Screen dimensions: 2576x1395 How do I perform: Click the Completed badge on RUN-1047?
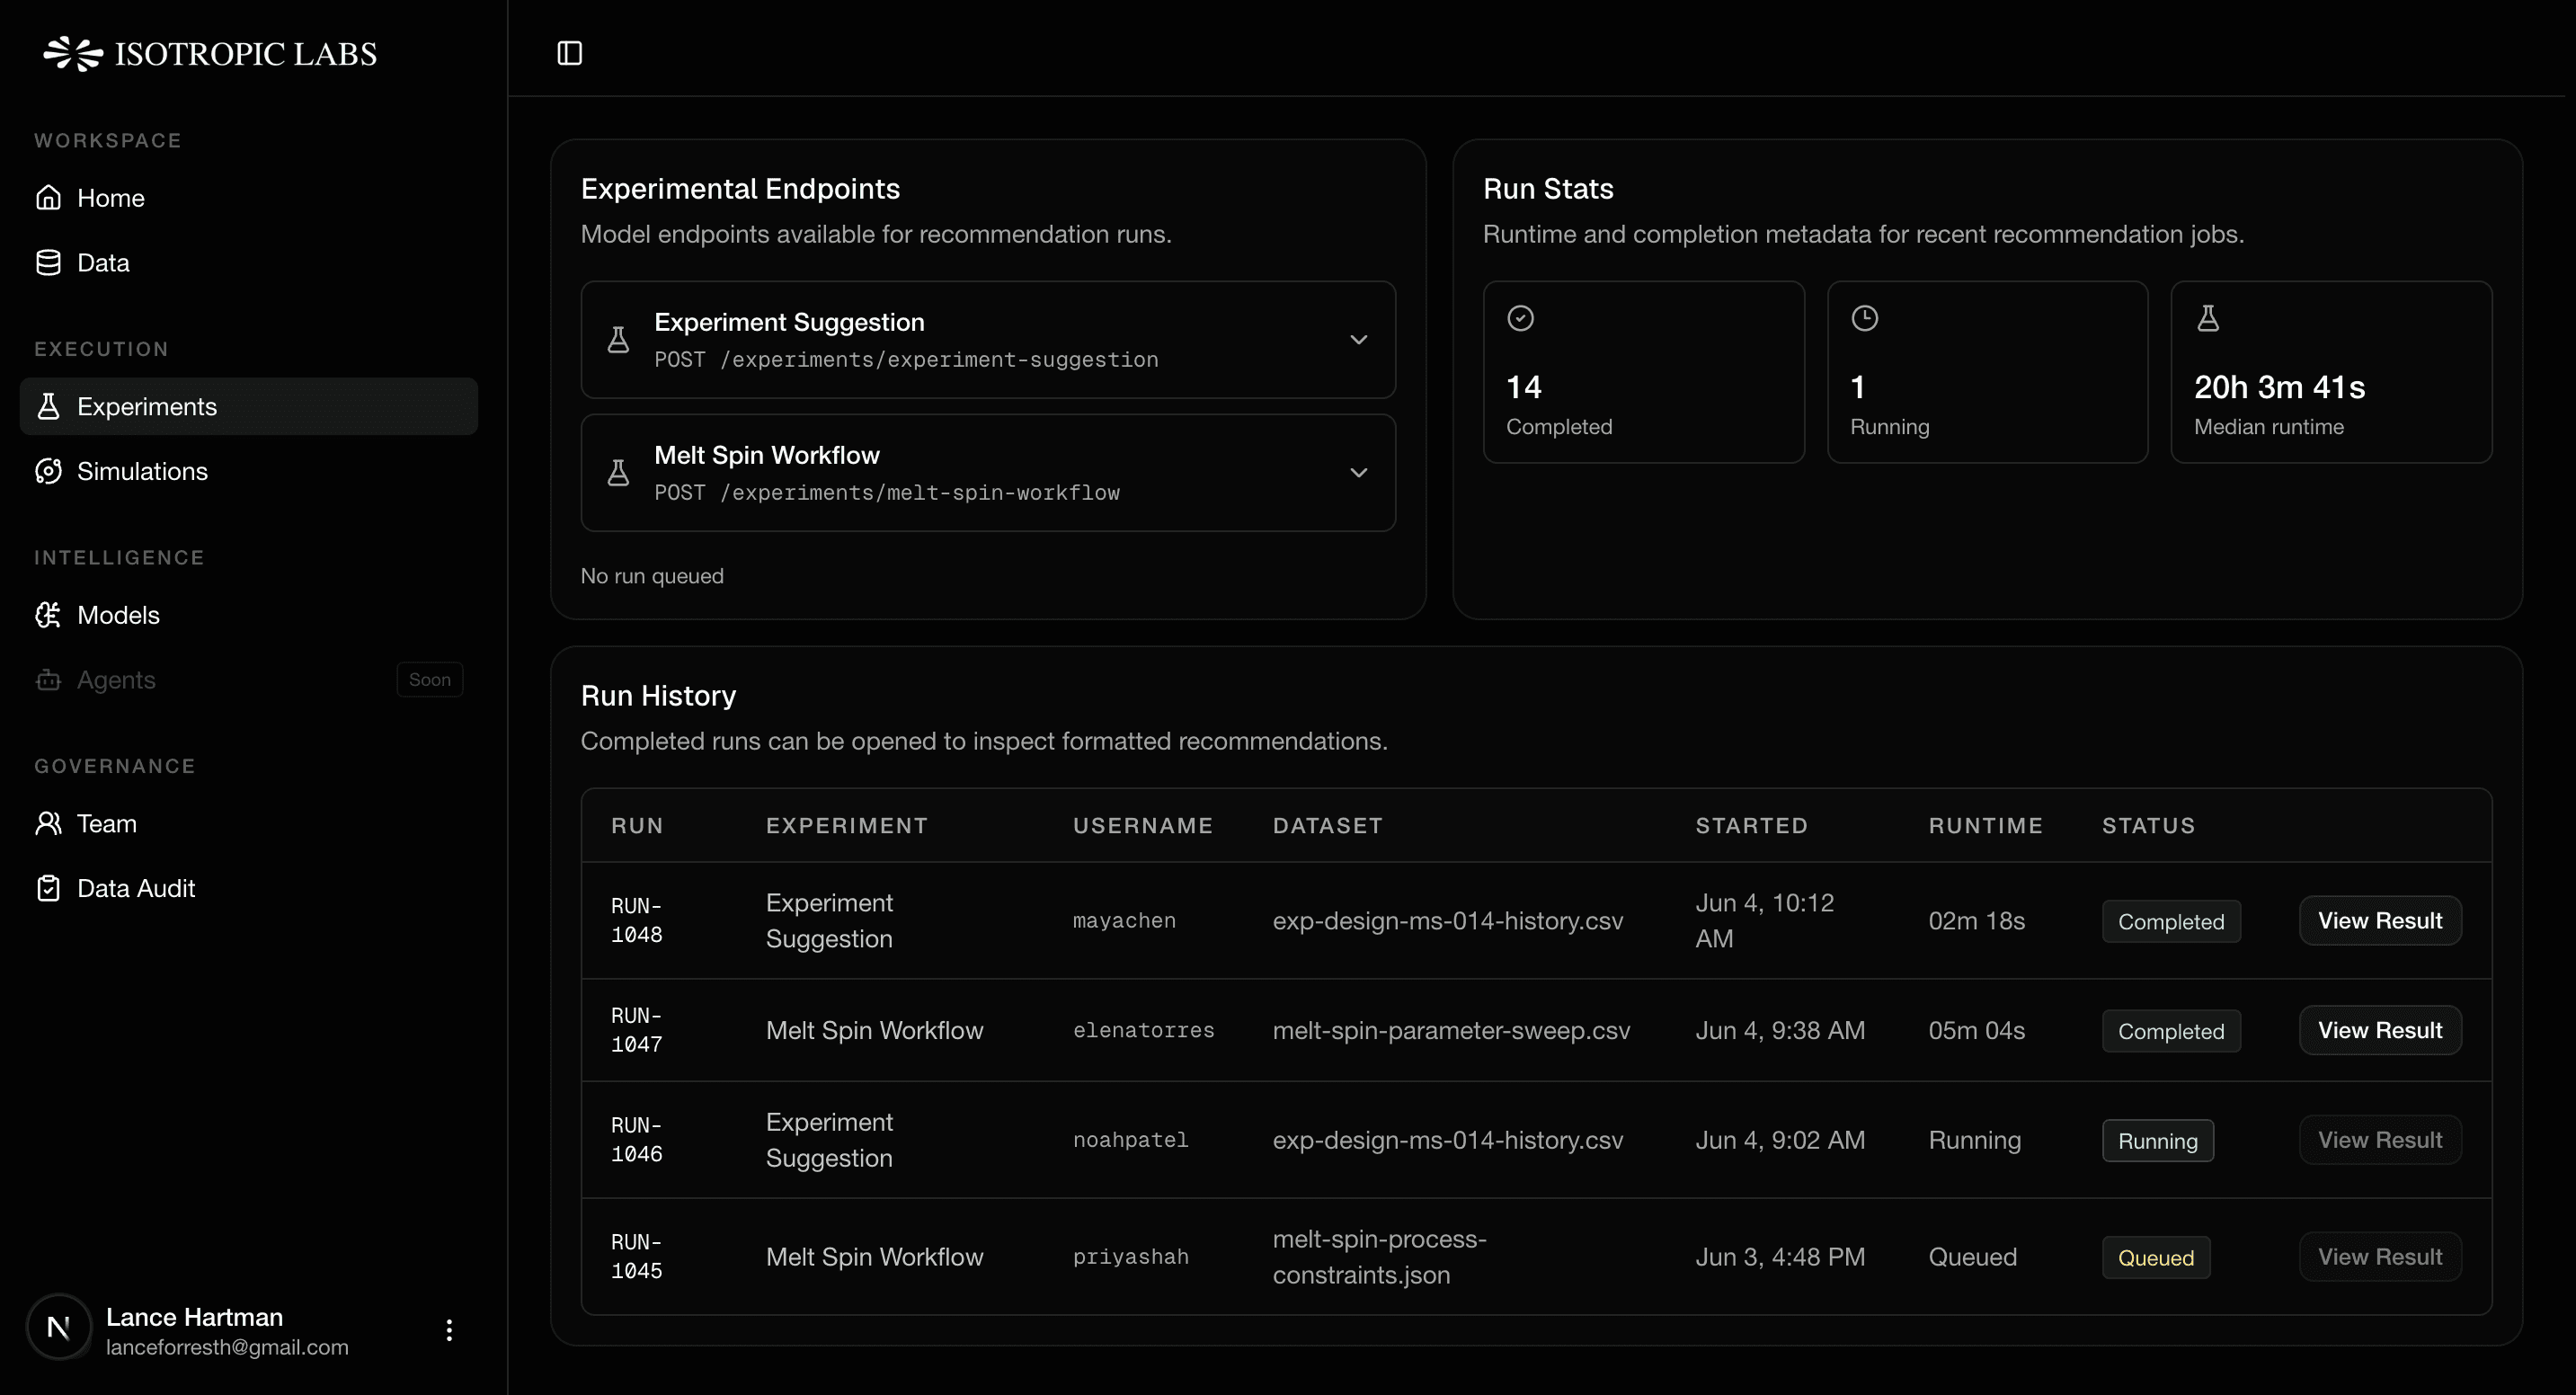pyautogui.click(x=2171, y=1032)
